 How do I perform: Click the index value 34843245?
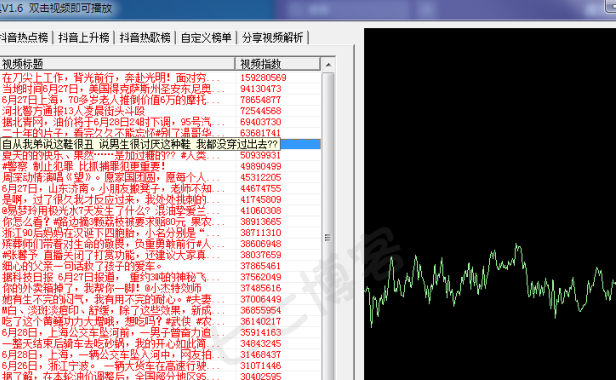(261, 343)
